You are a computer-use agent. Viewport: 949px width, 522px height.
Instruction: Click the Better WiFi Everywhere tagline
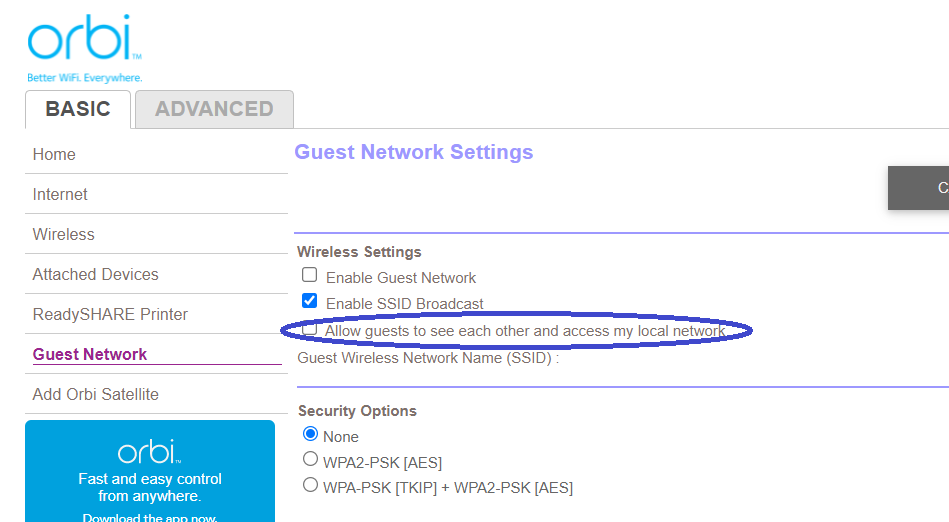[85, 78]
